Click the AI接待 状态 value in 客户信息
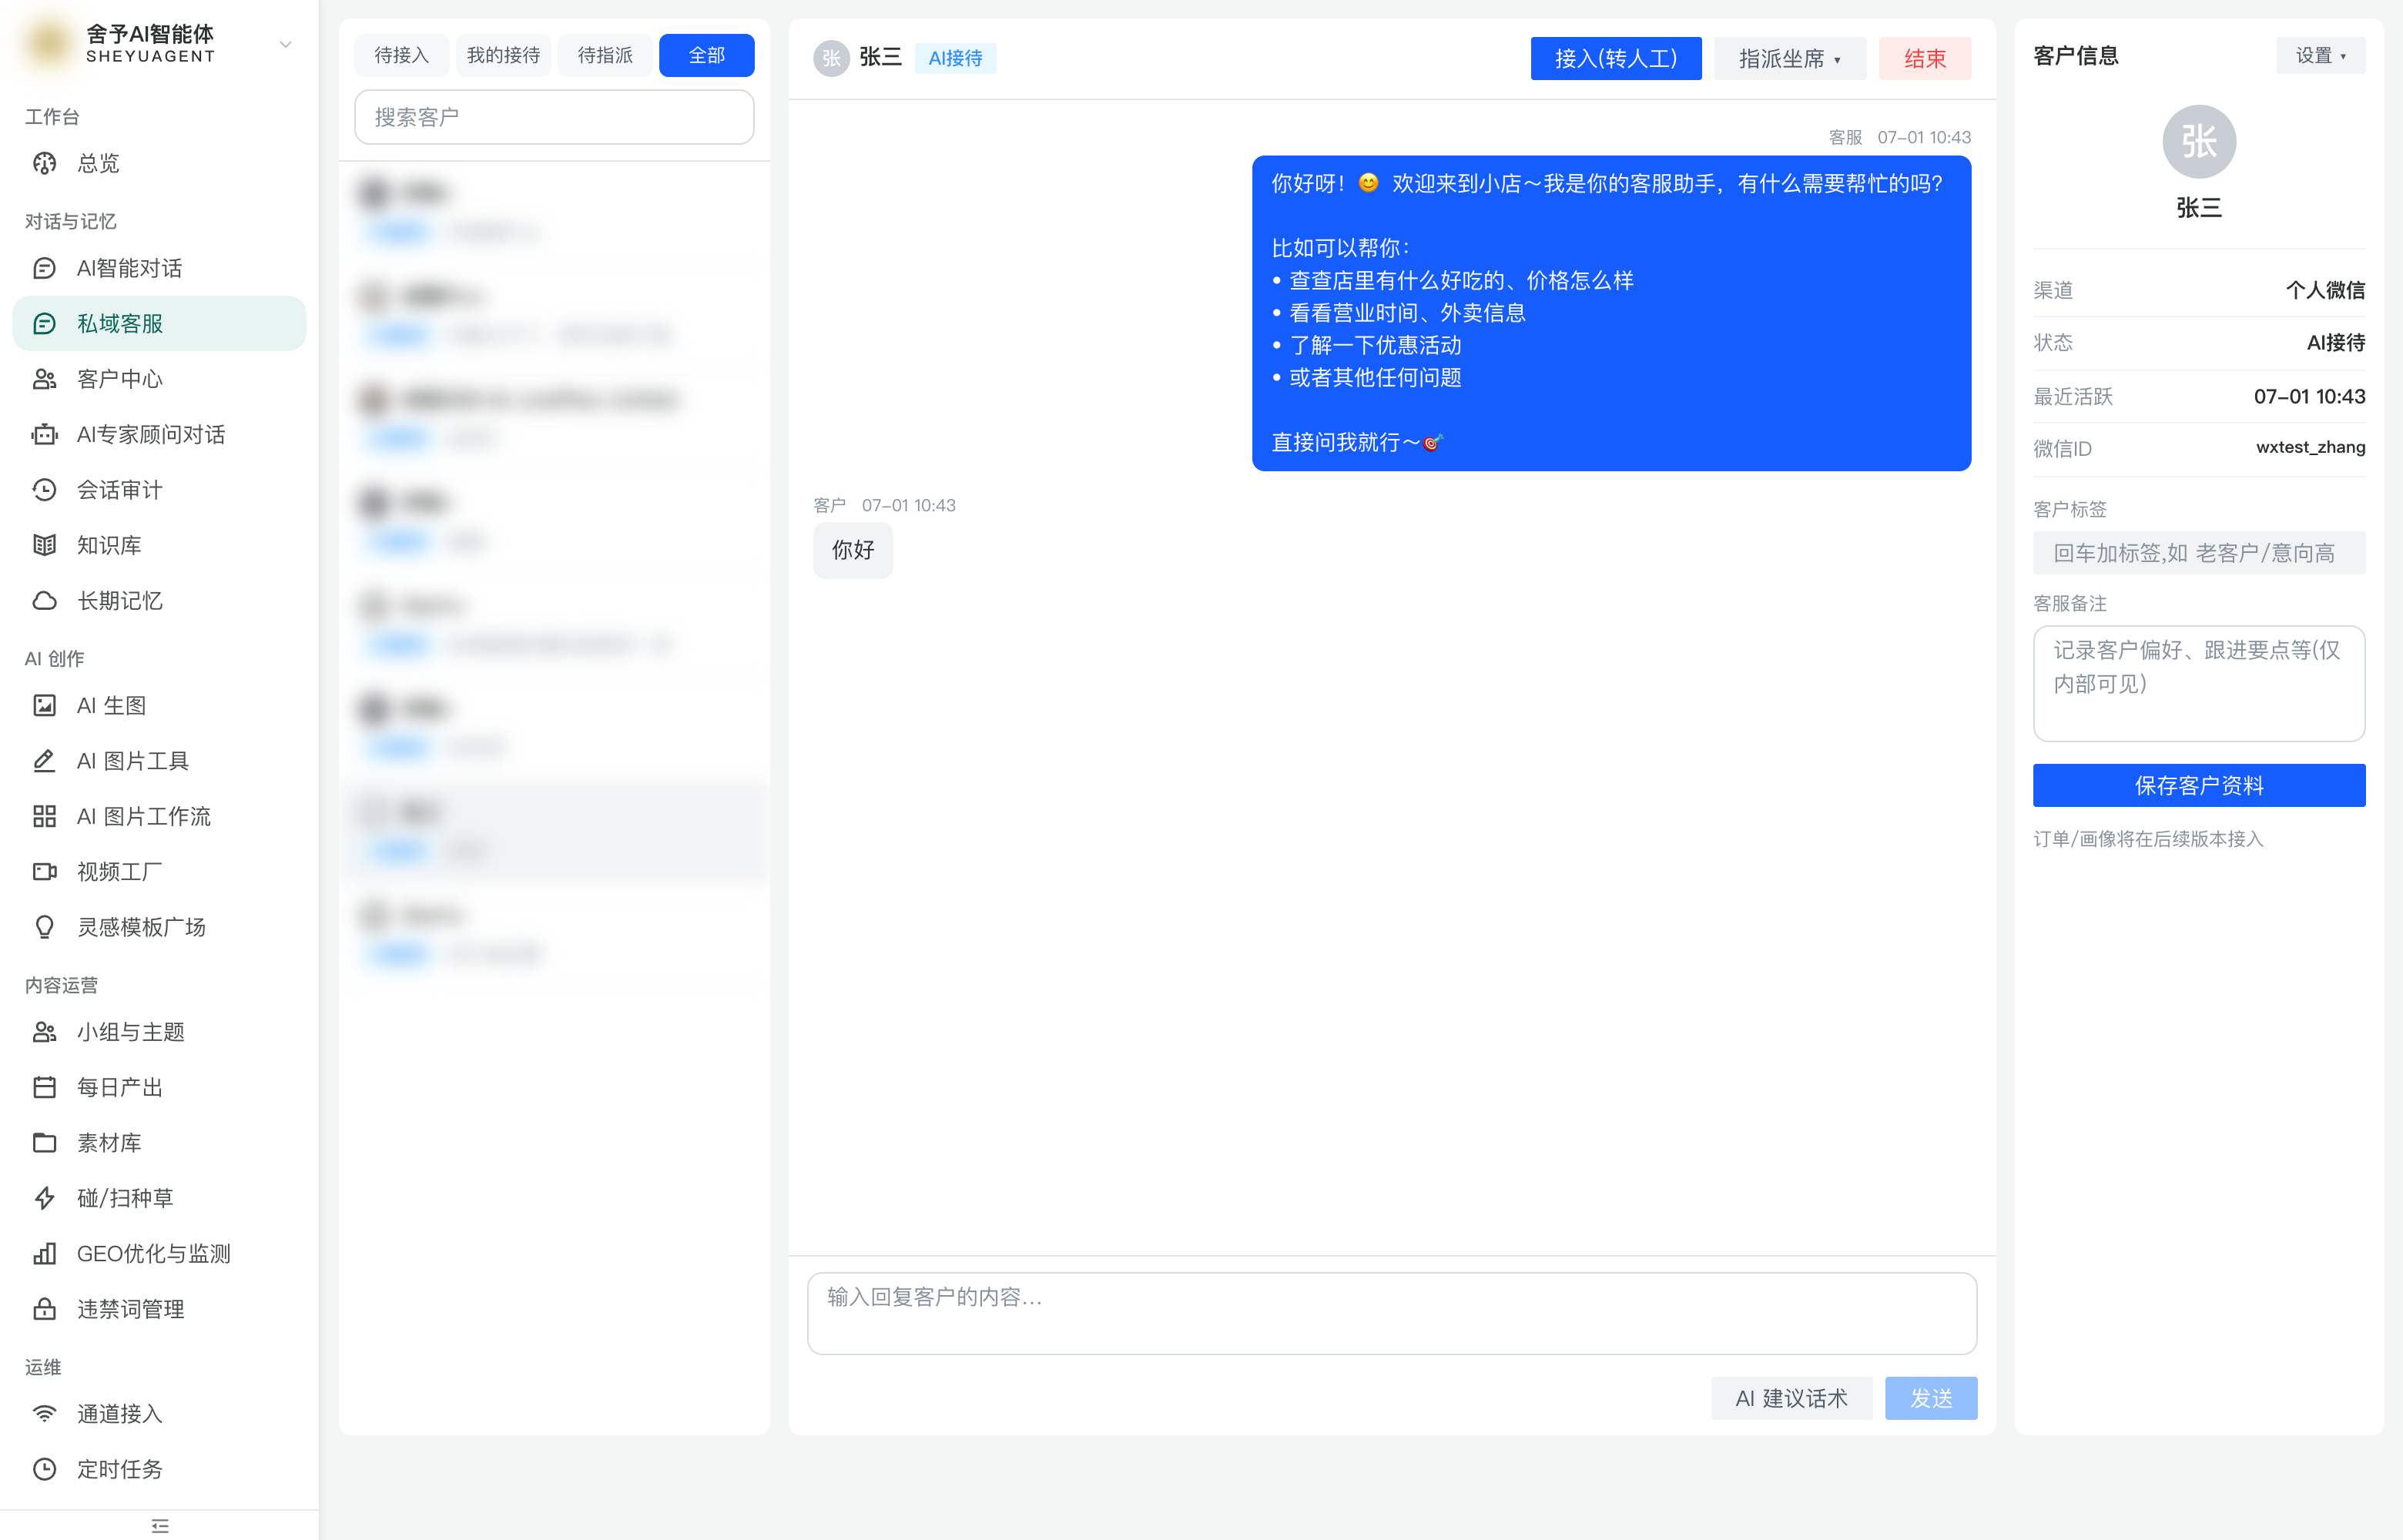The height and width of the screenshot is (1540, 2403). (2335, 343)
